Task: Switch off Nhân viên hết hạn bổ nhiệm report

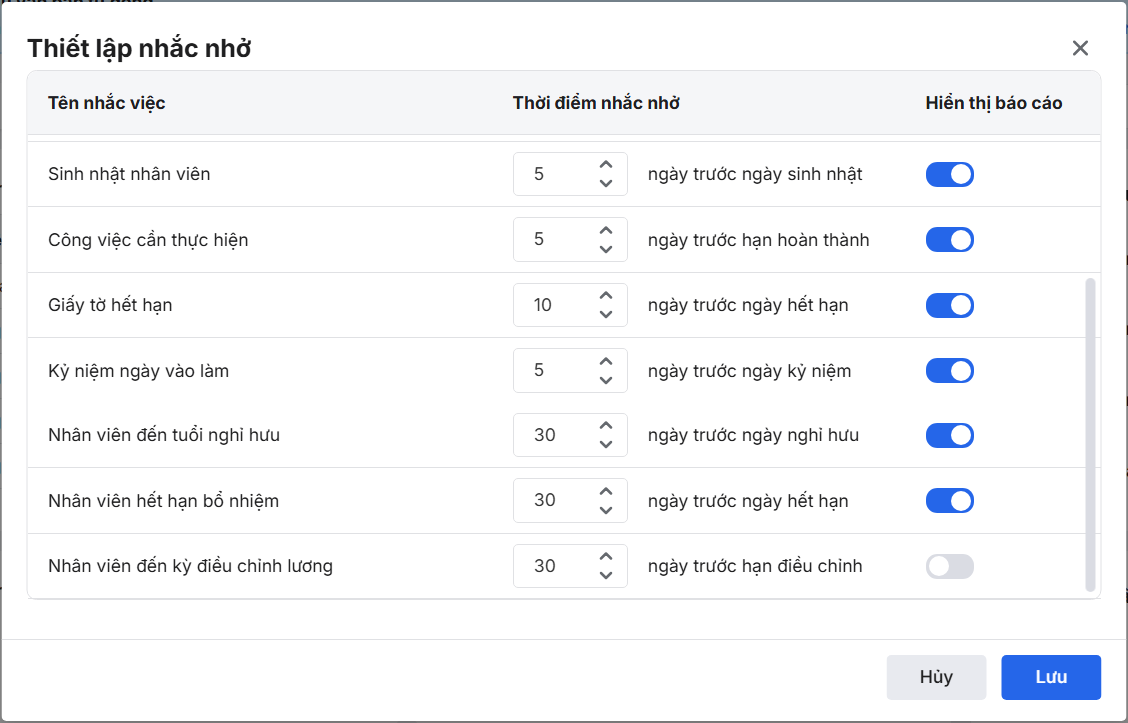Action: [x=949, y=500]
